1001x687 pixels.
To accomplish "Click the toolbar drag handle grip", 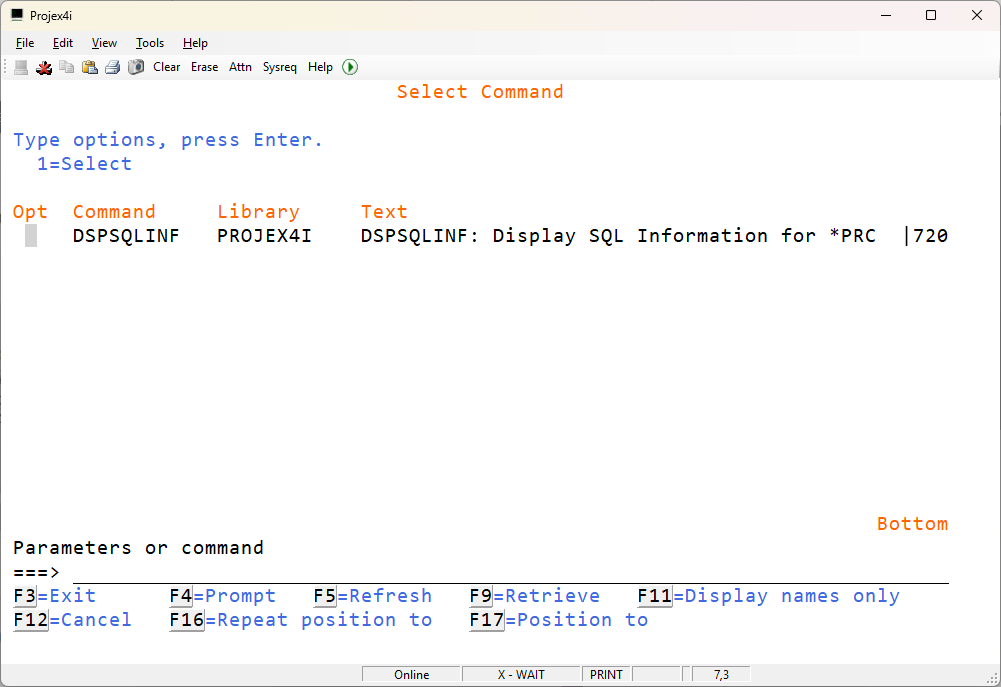I will (x=6, y=67).
